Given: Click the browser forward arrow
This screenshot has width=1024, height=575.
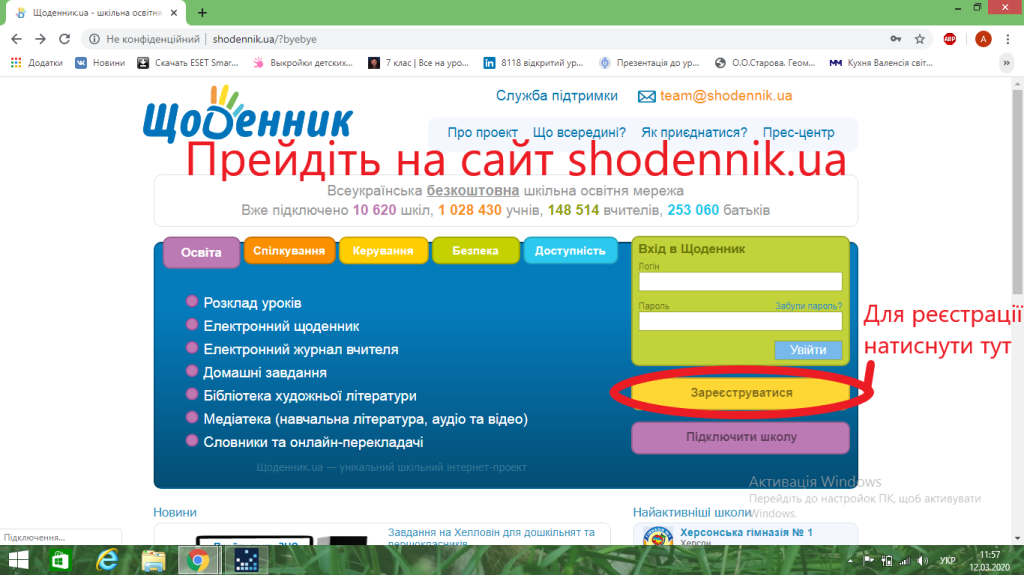Looking at the screenshot, I should click(40, 39).
